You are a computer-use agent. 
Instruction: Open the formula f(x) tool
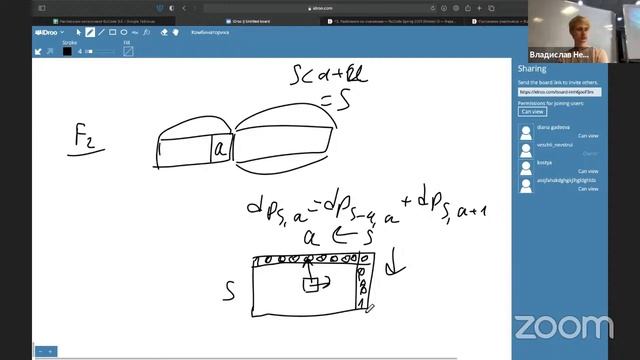coord(147,32)
